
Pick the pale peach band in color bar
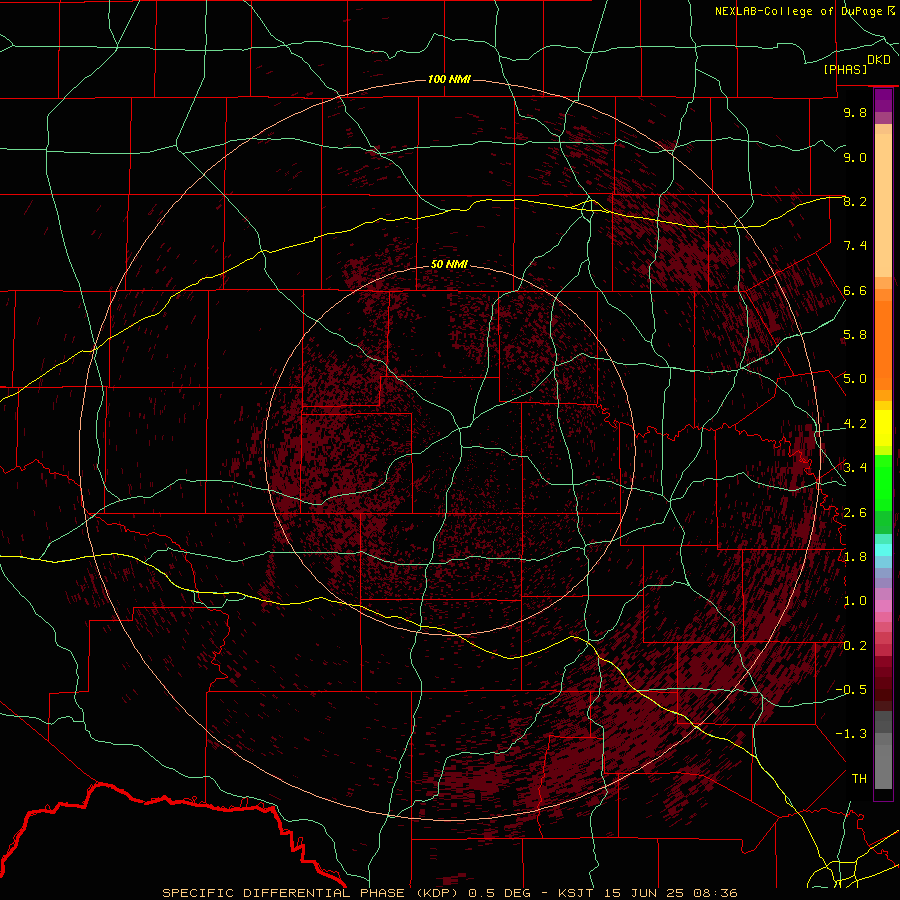[x=883, y=207]
